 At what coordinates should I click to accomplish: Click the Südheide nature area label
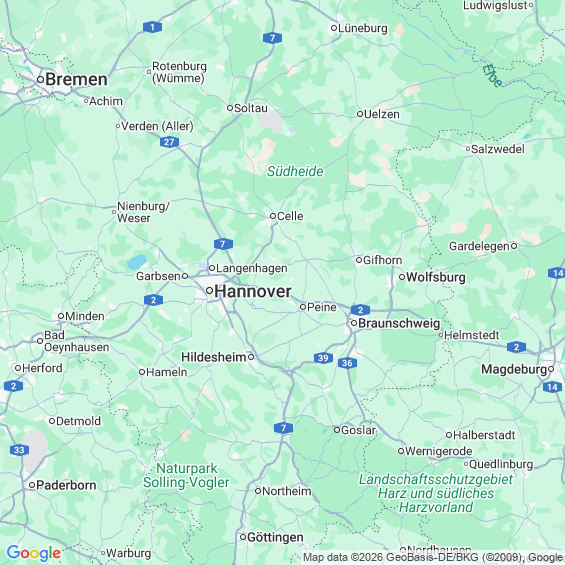pyautogui.click(x=295, y=171)
